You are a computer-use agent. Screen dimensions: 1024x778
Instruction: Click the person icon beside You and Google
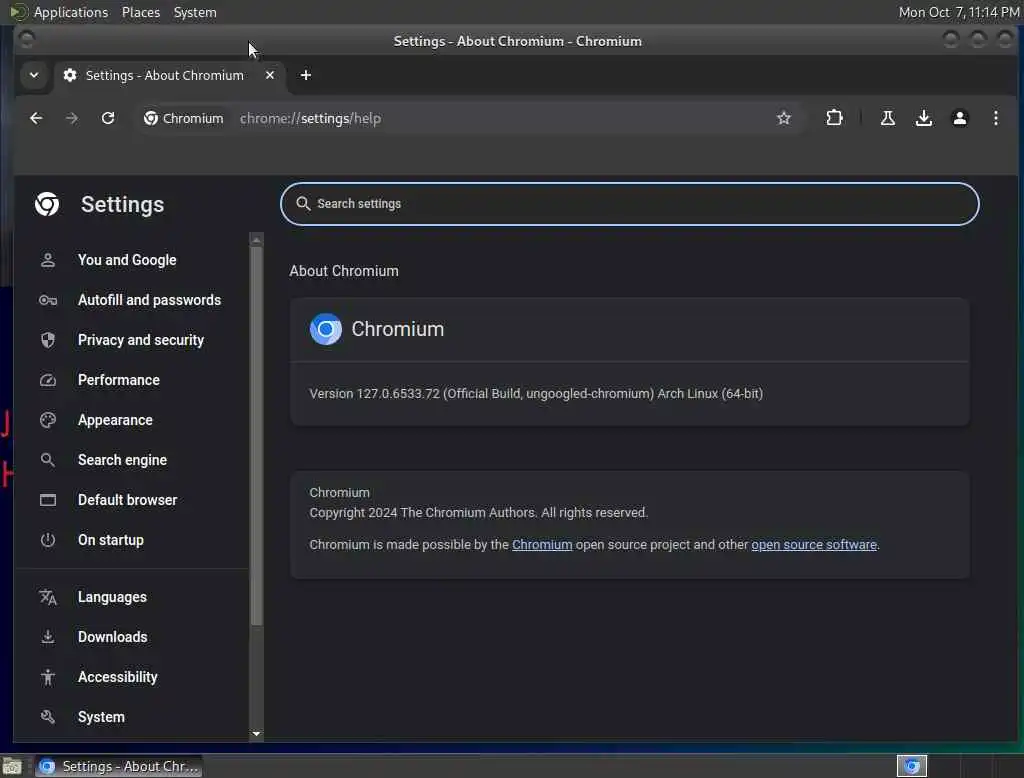[x=48, y=260]
